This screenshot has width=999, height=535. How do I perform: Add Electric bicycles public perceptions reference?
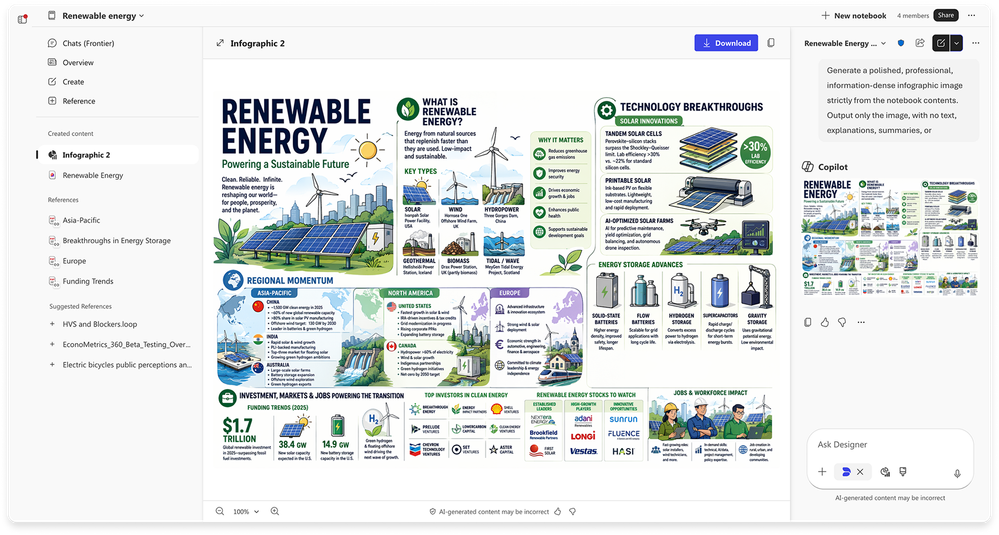tap(52, 365)
